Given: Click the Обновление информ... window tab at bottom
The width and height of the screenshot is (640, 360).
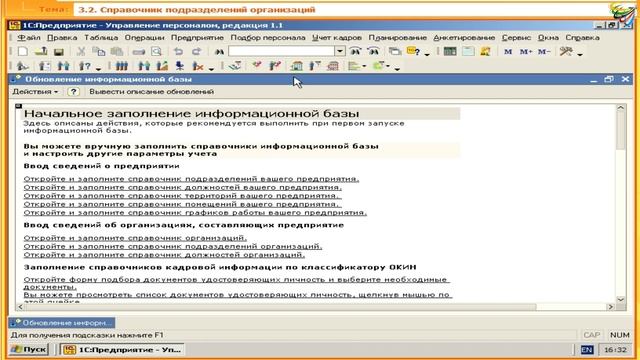Looking at the screenshot, I should pos(62,323).
